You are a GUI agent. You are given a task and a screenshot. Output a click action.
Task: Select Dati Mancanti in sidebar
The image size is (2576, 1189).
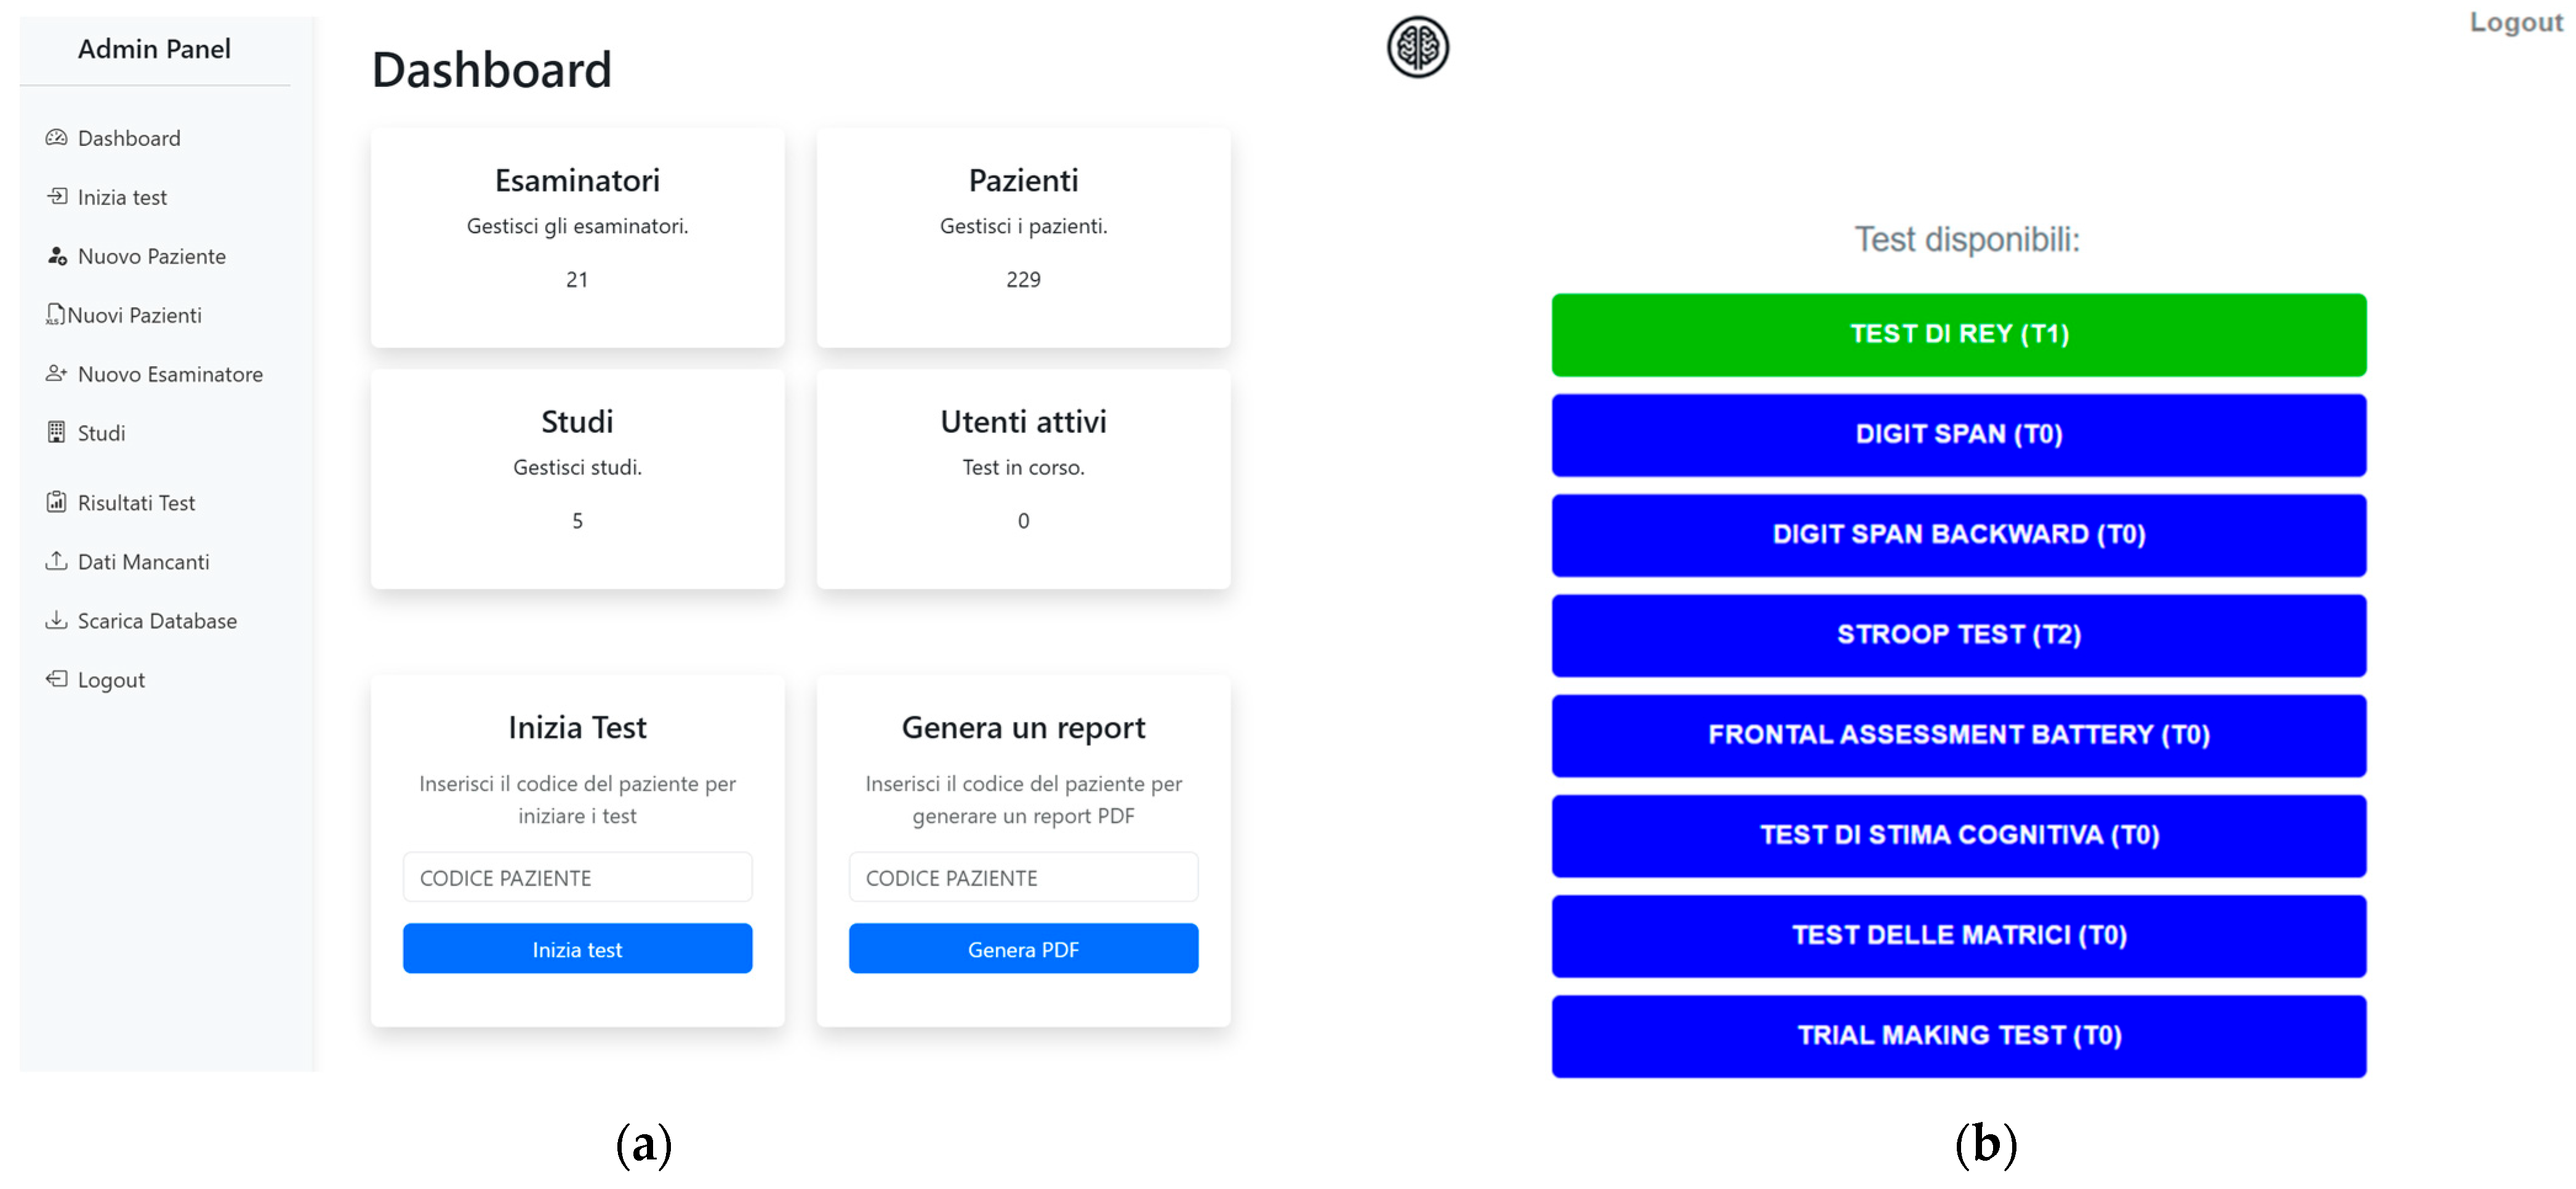[143, 562]
